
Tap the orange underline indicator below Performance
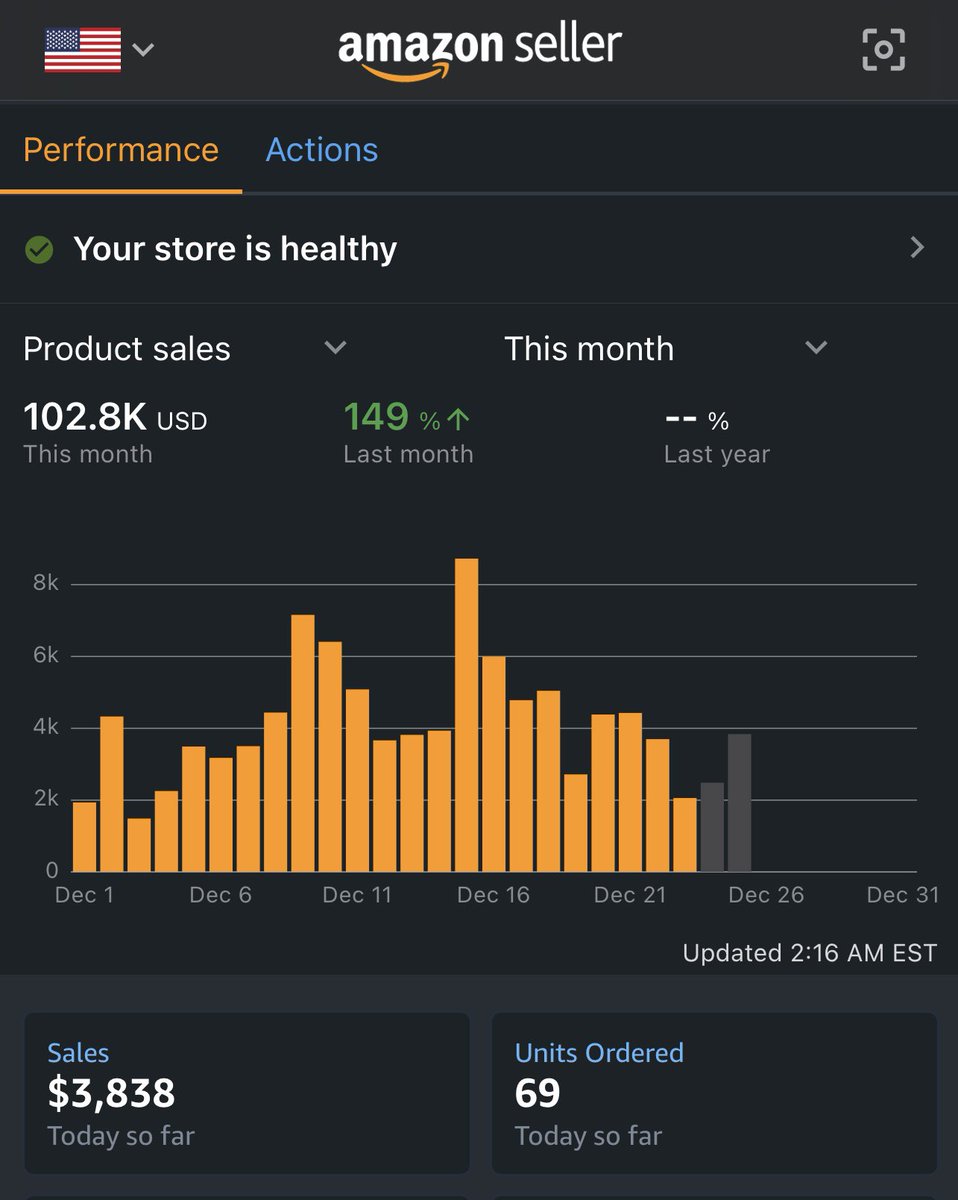click(x=121, y=188)
